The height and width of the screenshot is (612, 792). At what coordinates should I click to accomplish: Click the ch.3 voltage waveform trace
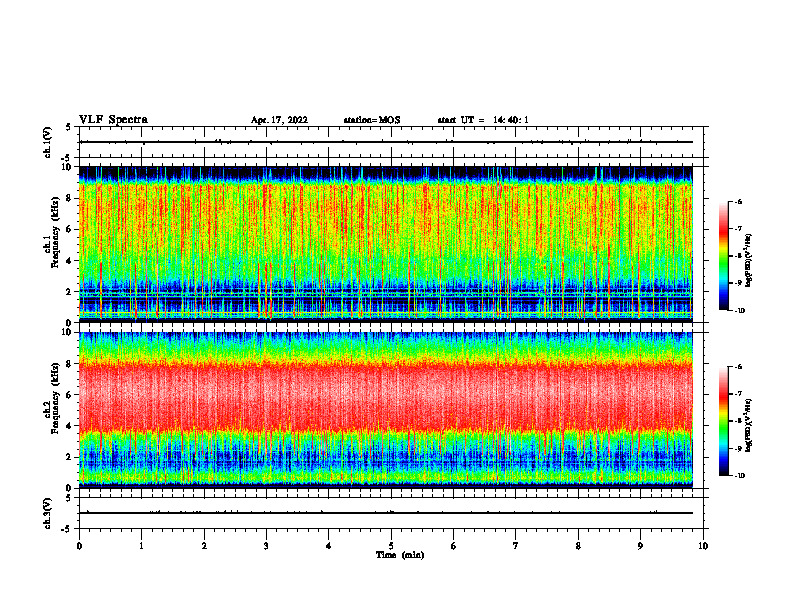[386, 513]
